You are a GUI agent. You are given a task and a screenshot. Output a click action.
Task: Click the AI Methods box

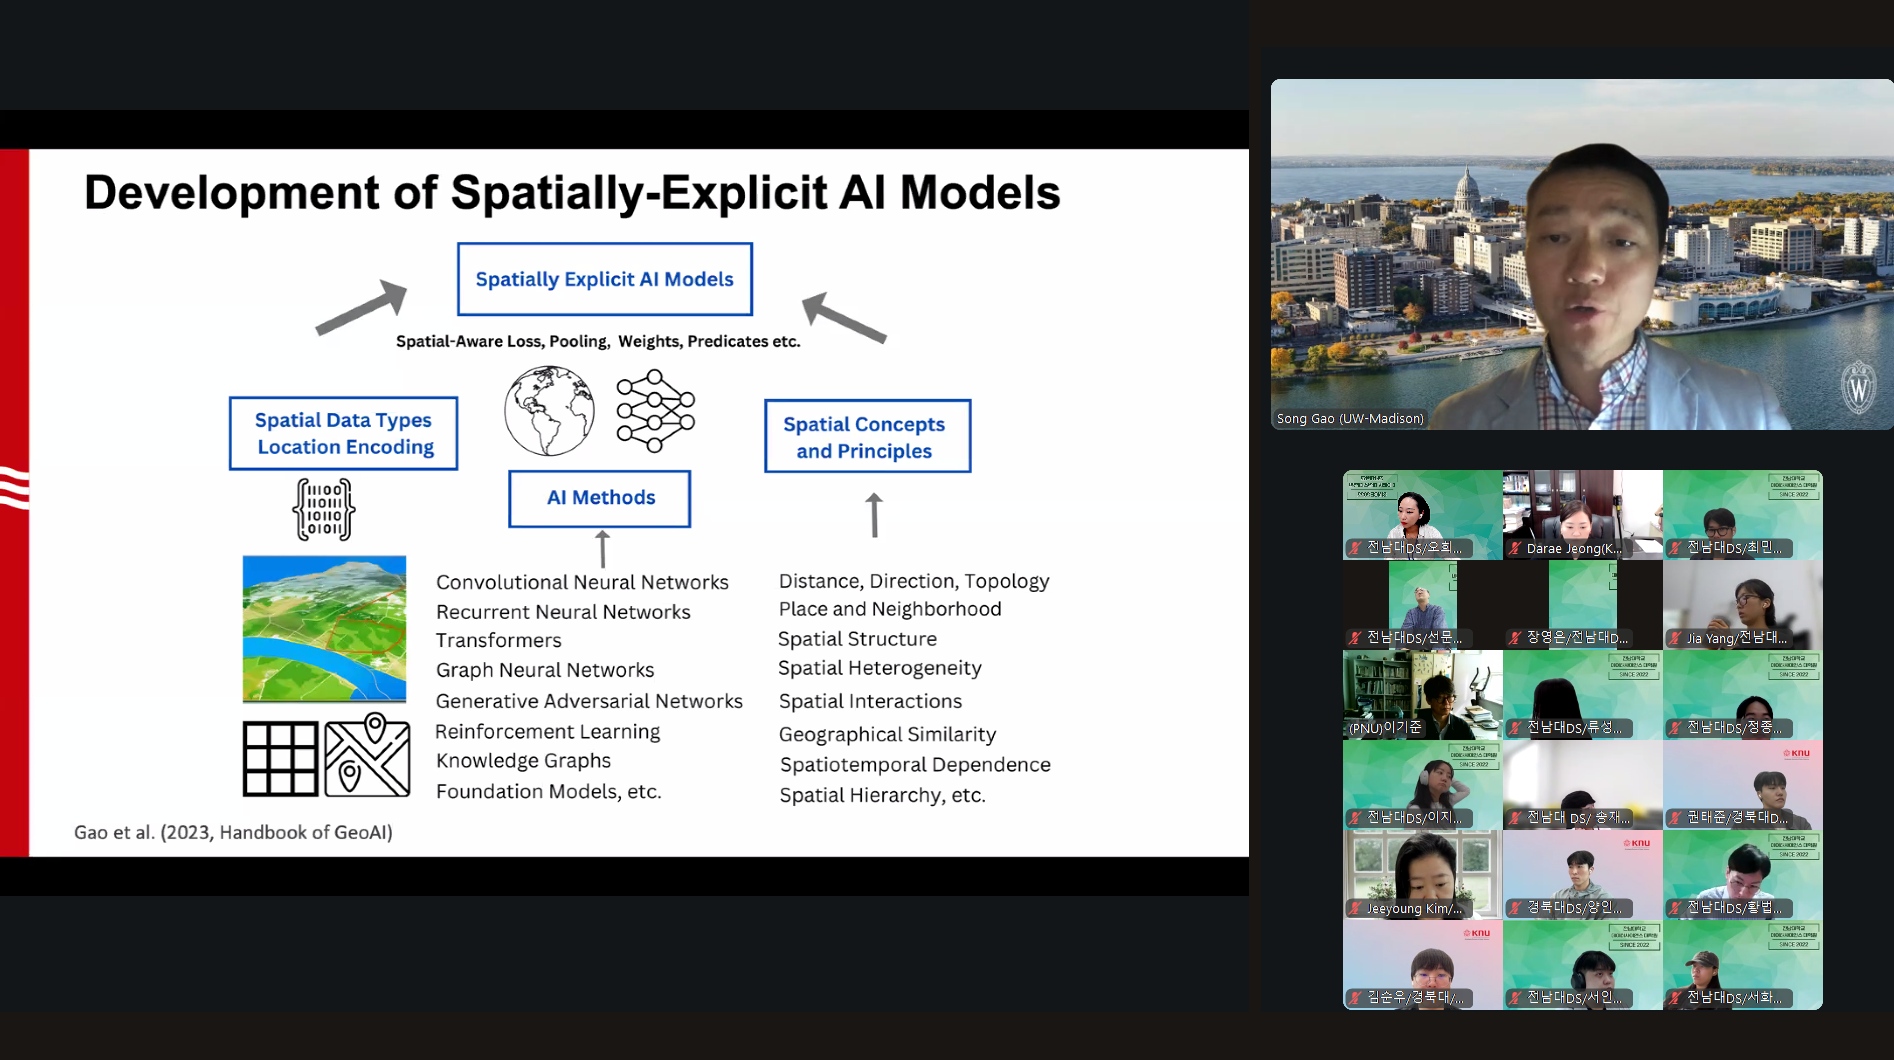click(600, 498)
